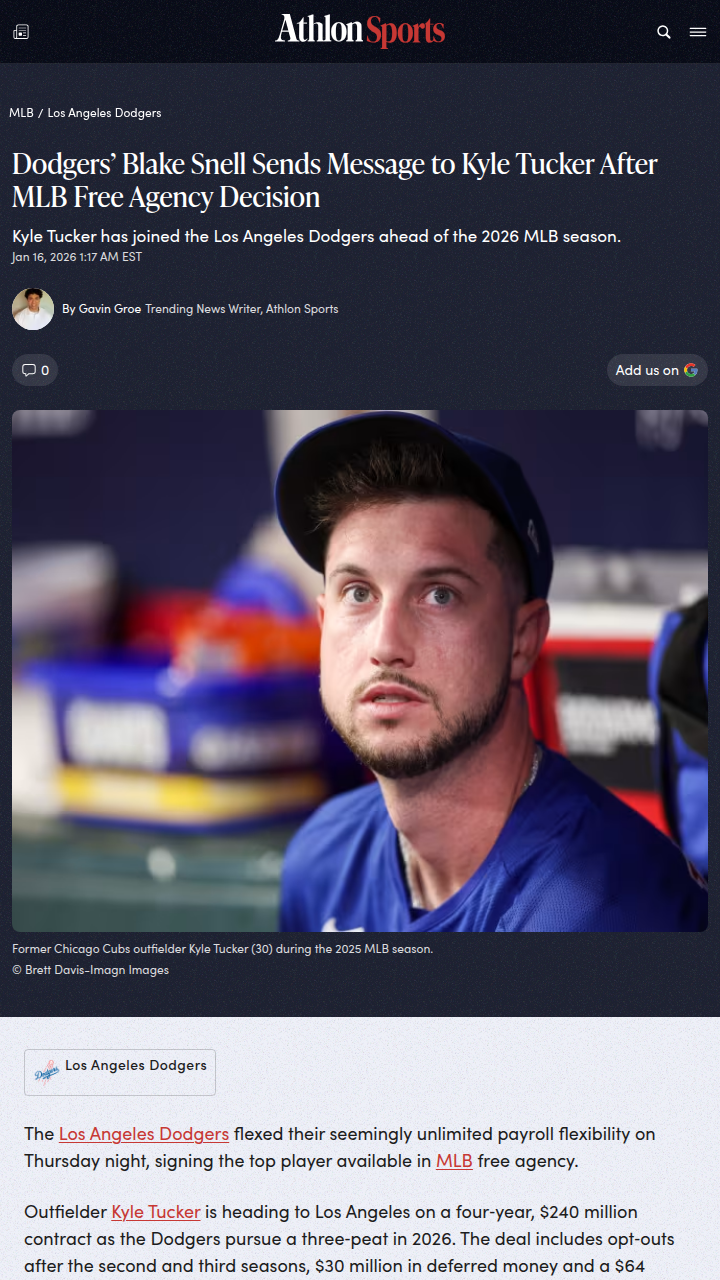720x1280 pixels.
Task: Click the Brett Davis-Imagn Images credit
Action: (x=90, y=970)
